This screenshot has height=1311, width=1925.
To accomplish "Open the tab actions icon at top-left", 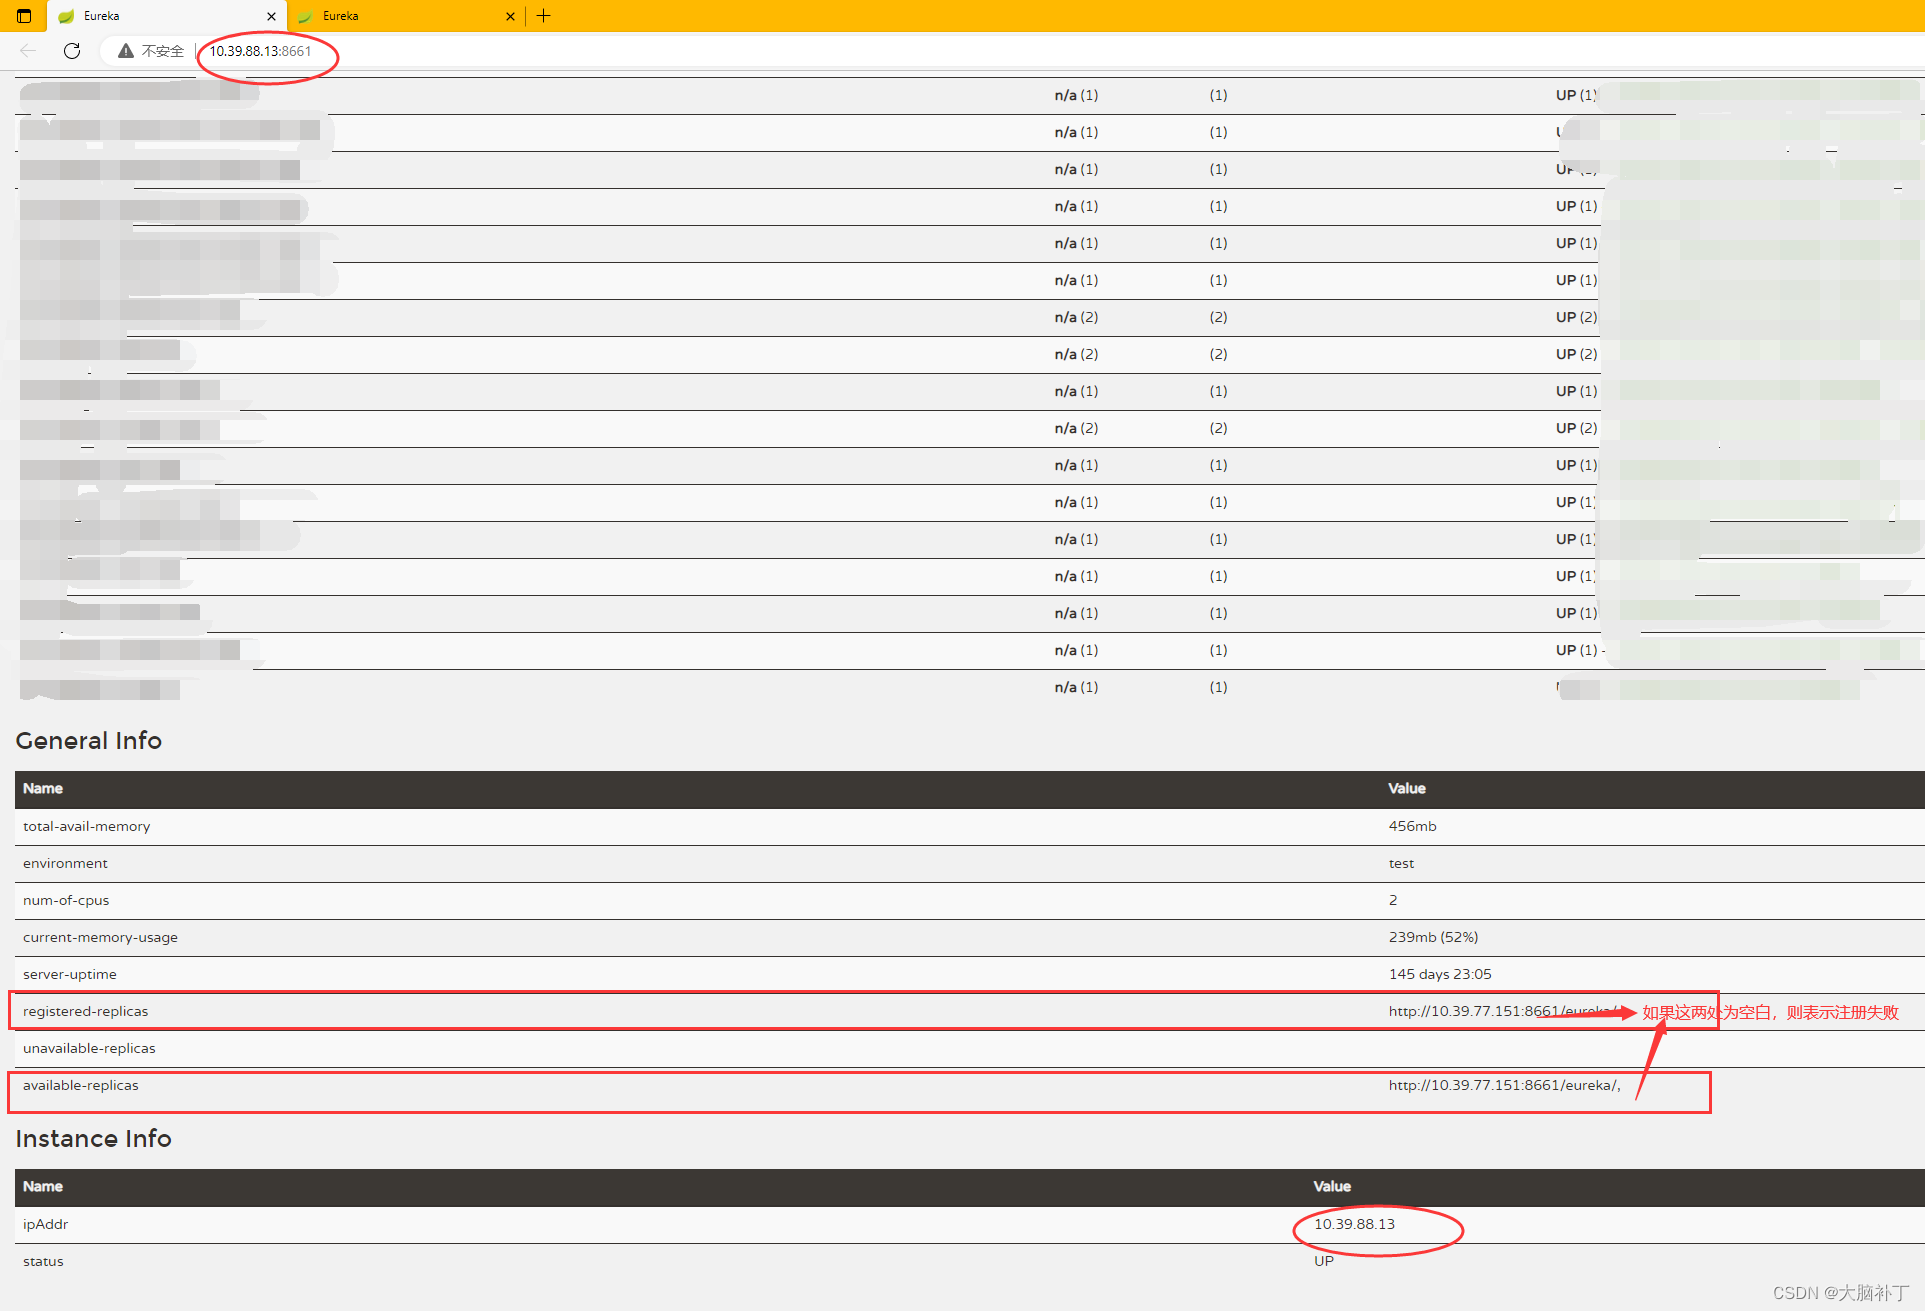I will (24, 16).
